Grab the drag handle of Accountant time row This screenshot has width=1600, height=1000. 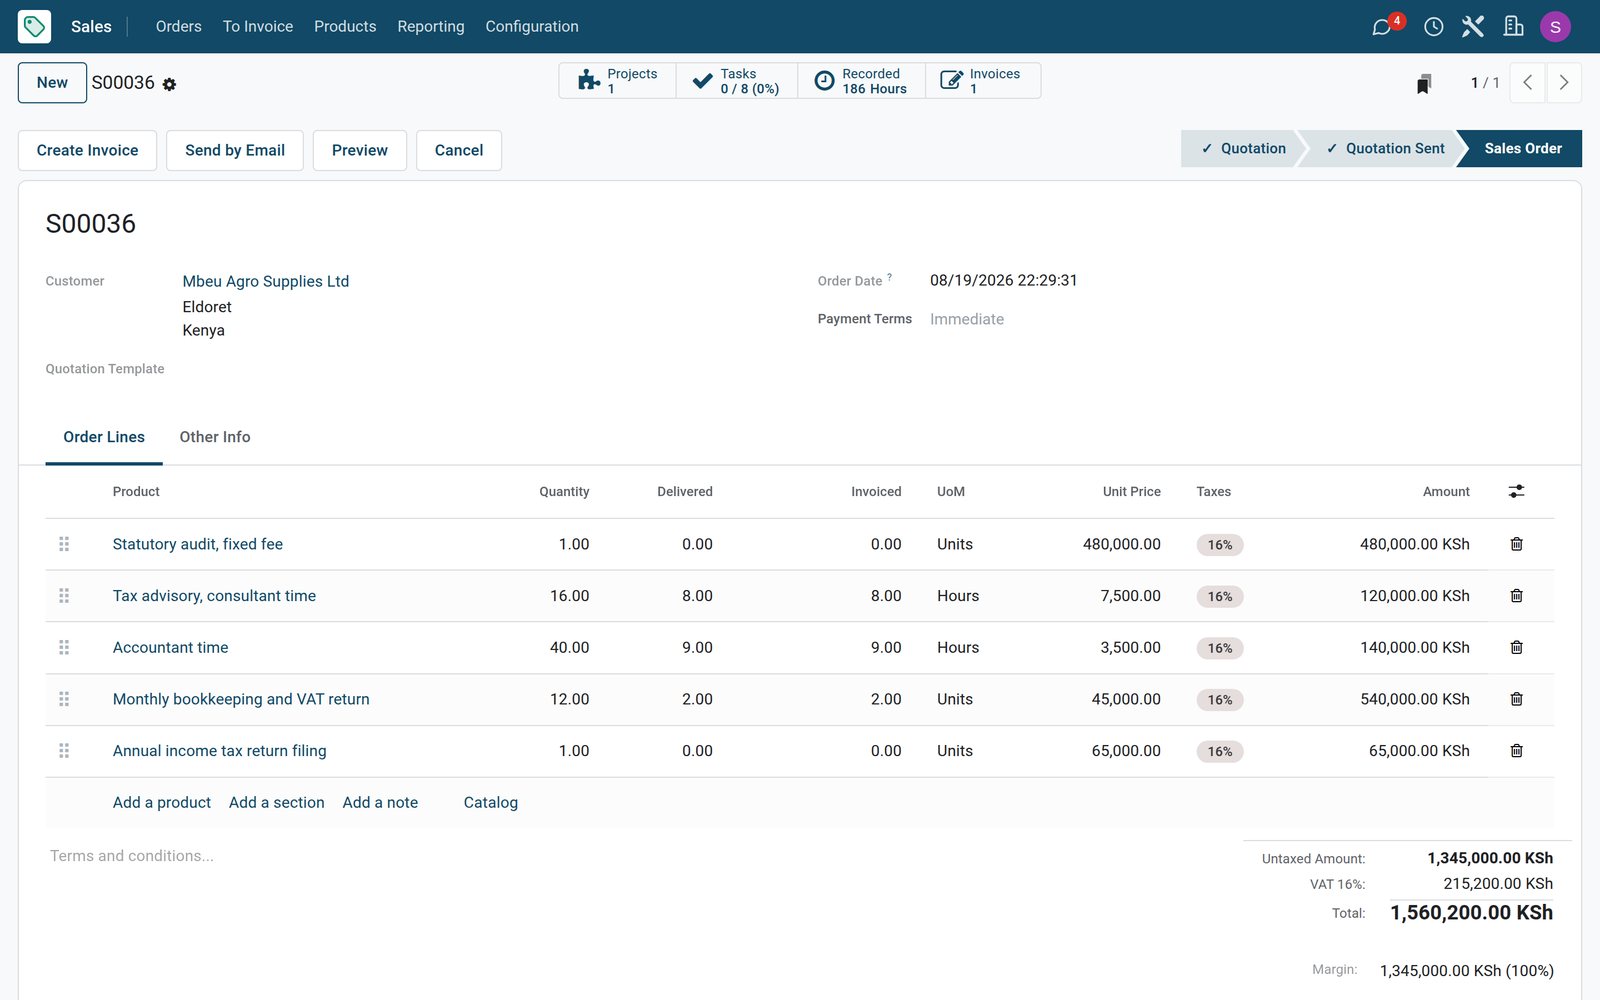[x=64, y=648]
